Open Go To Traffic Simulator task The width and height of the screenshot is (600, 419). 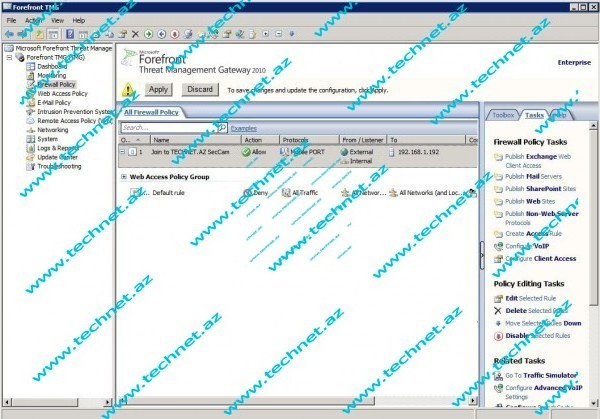(x=539, y=375)
